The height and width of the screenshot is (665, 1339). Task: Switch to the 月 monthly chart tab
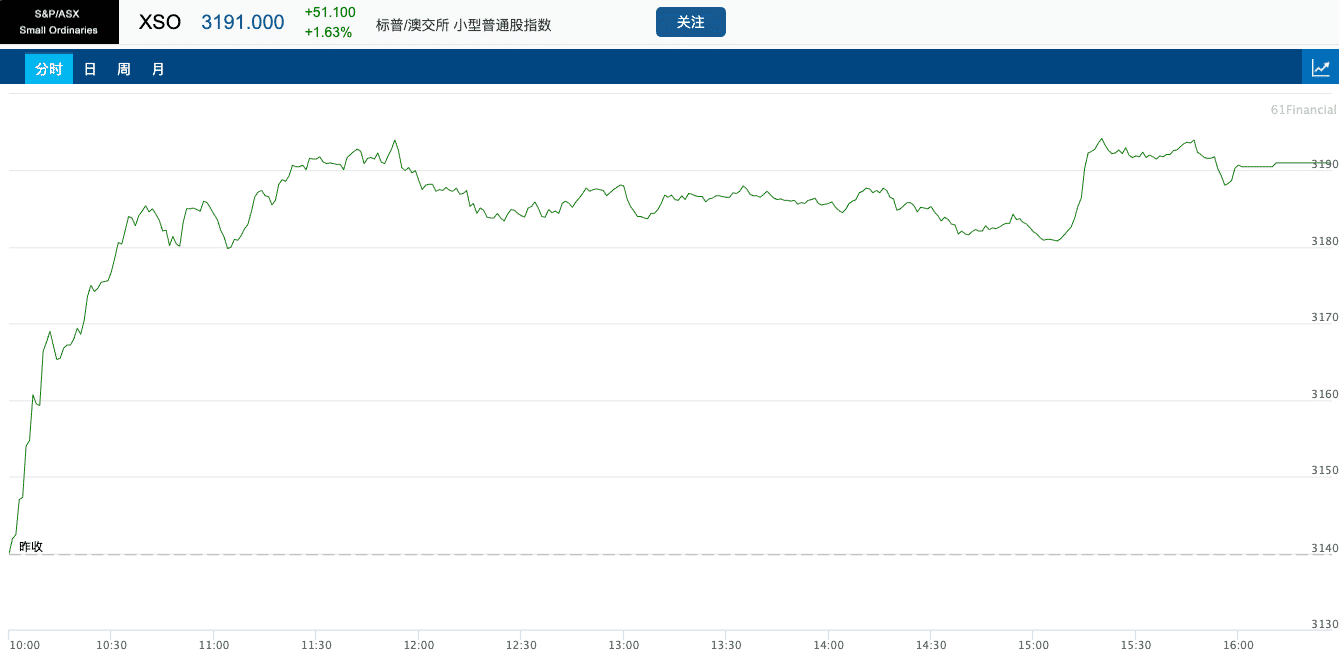coord(158,69)
